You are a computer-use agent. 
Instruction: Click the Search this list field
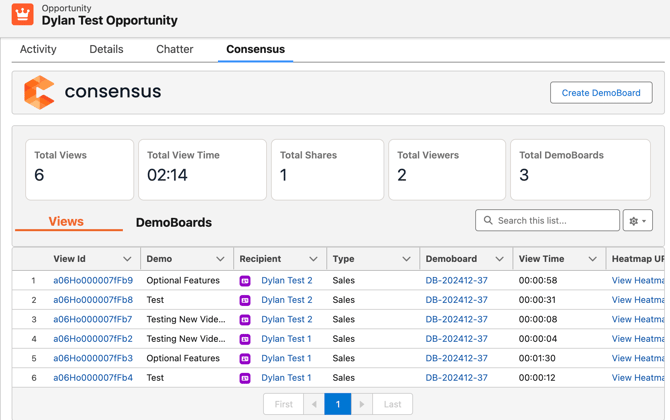pyautogui.click(x=555, y=220)
